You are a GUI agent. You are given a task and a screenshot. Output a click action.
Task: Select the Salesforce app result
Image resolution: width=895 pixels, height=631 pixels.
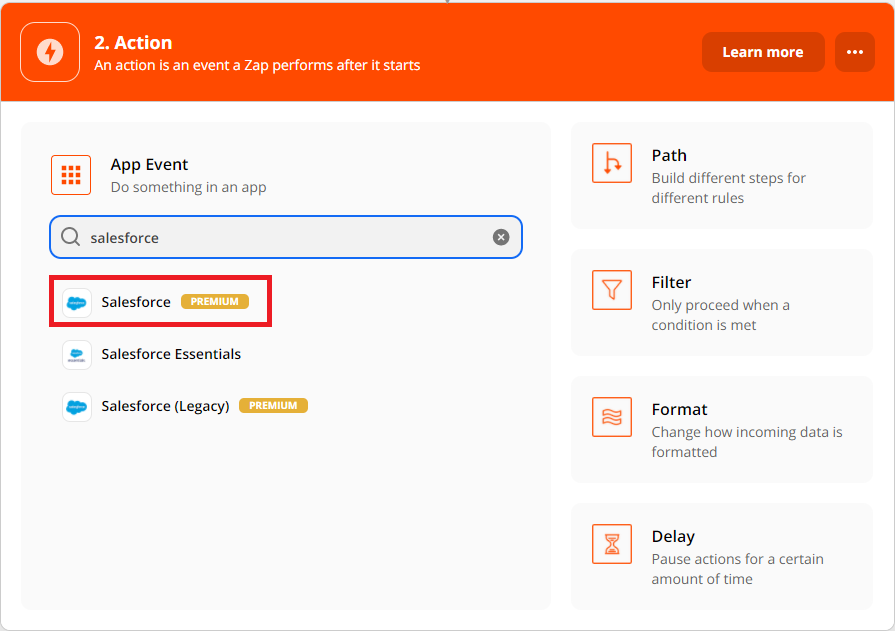(160, 302)
